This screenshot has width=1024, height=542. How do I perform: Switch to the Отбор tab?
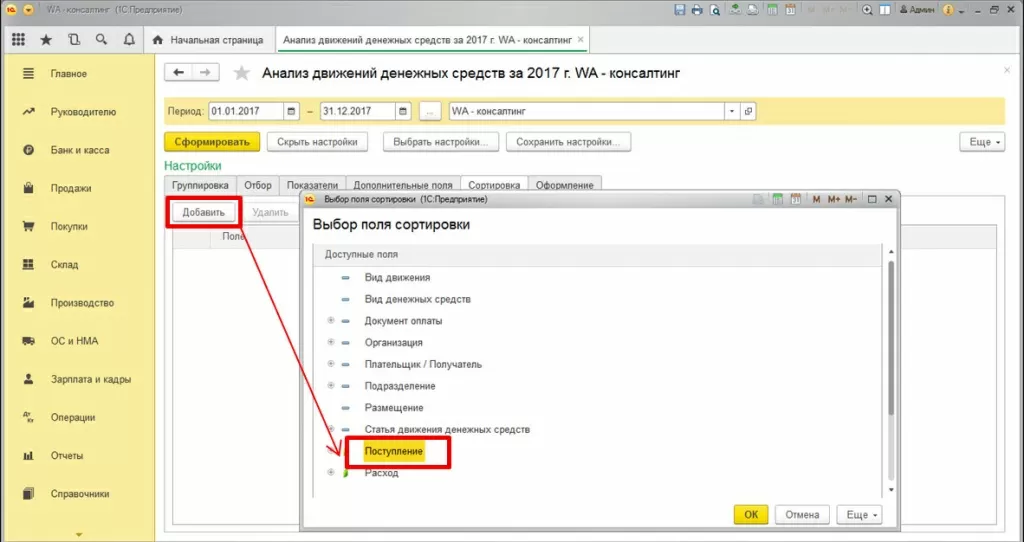pyautogui.click(x=258, y=185)
